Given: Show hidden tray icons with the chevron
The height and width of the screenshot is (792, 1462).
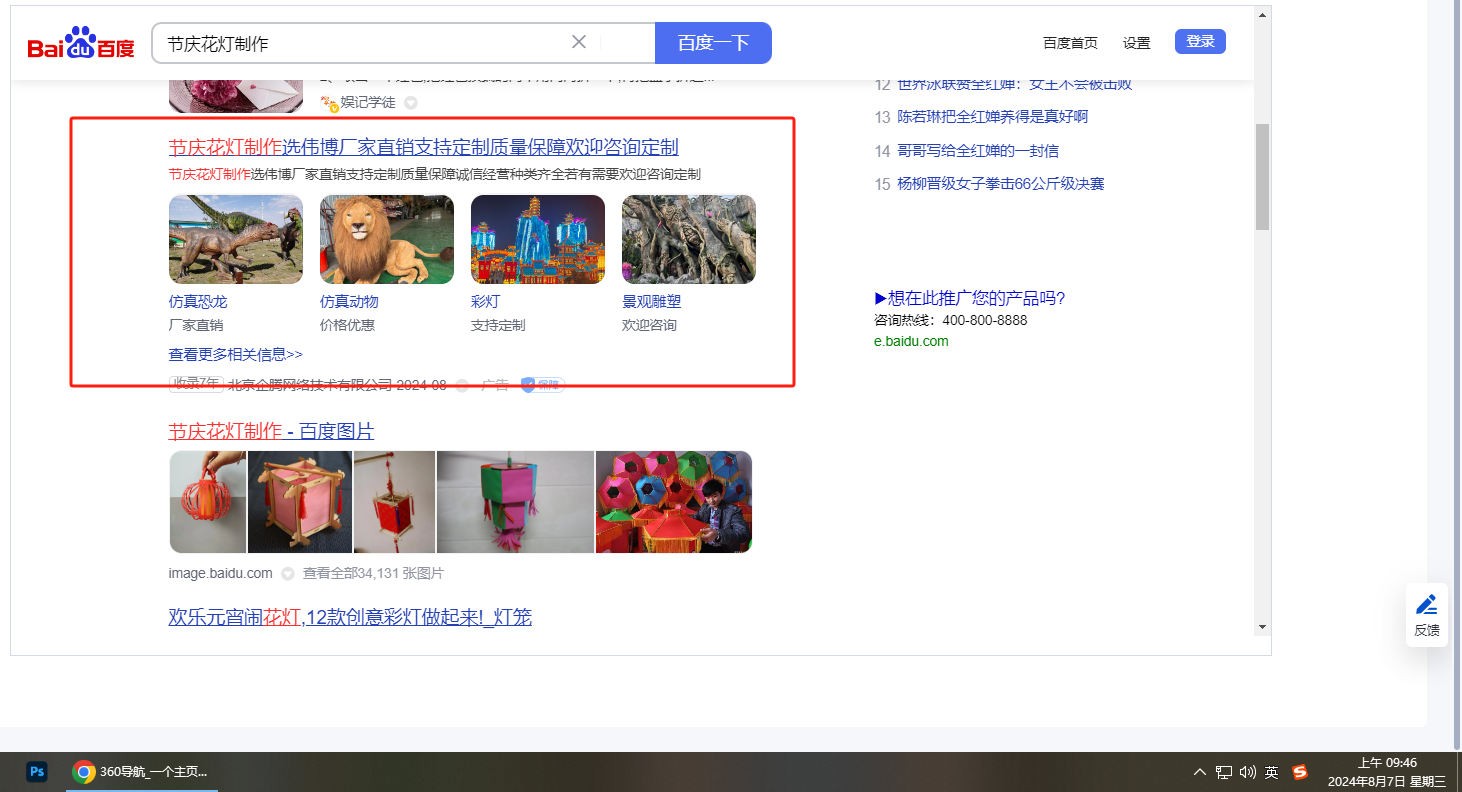Looking at the screenshot, I should pyautogui.click(x=1200, y=772).
